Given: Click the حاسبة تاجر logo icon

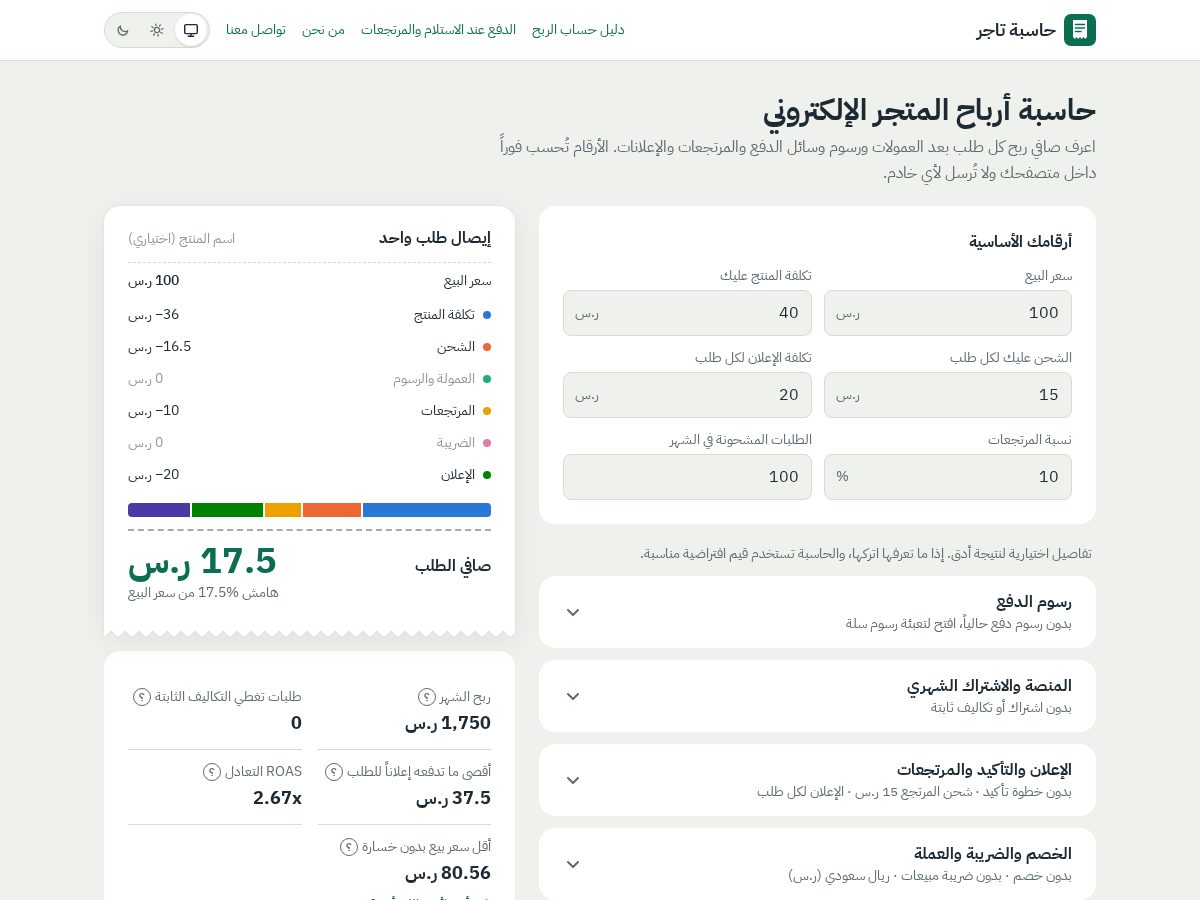Looking at the screenshot, I should (1080, 30).
